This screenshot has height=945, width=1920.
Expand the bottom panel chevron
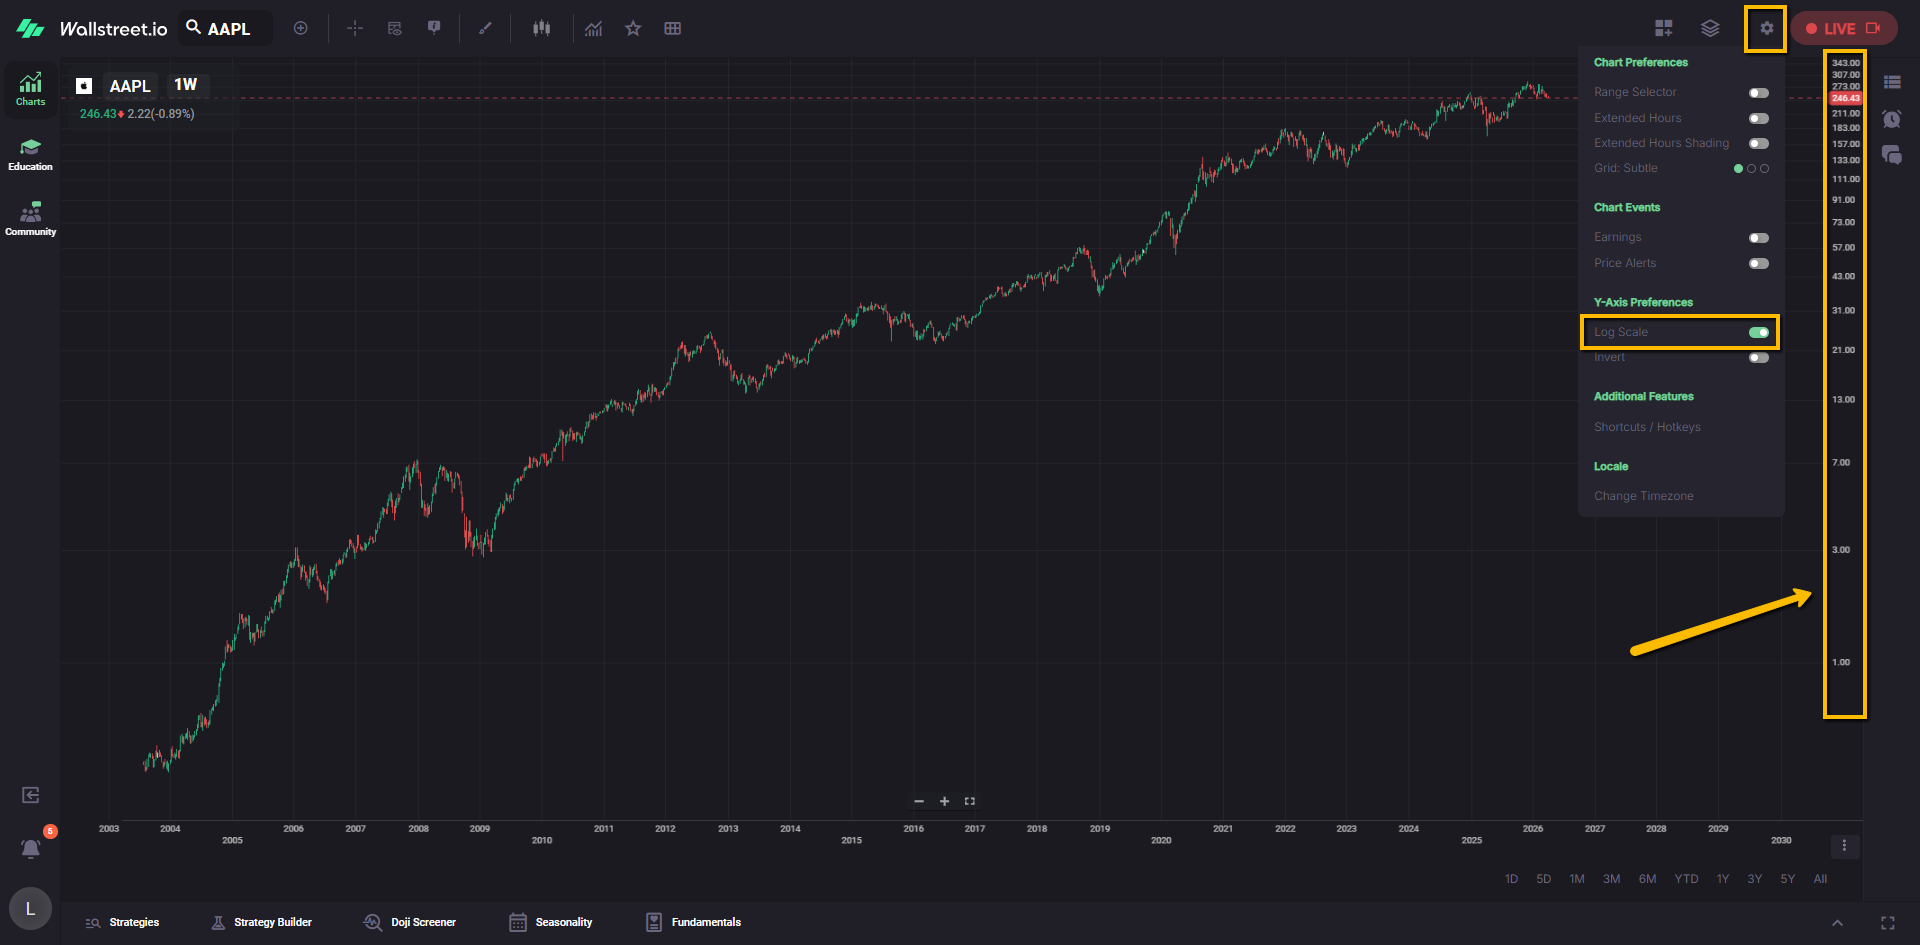click(1837, 923)
